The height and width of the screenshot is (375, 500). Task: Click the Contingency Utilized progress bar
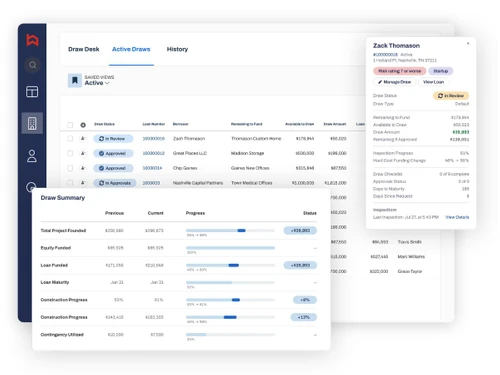[230, 334]
